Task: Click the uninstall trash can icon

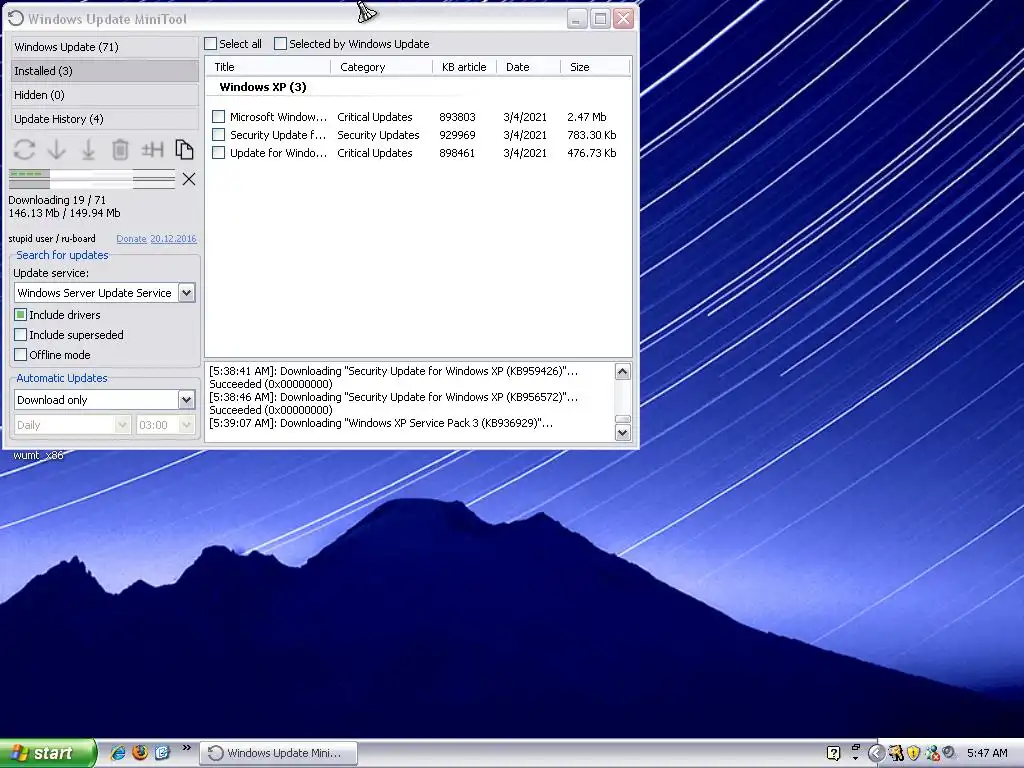Action: coord(120,150)
